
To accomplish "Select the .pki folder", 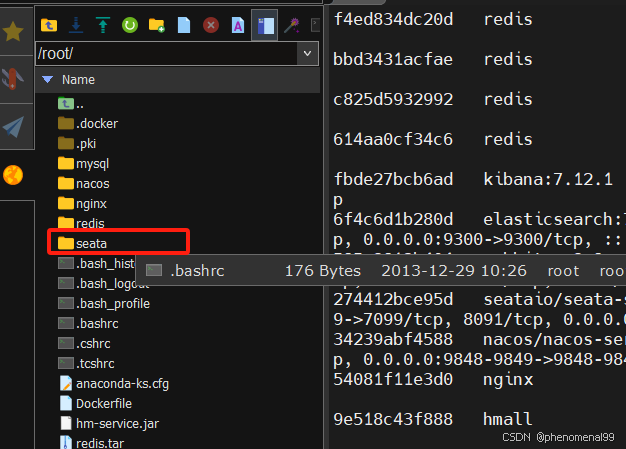I will click(77, 144).
